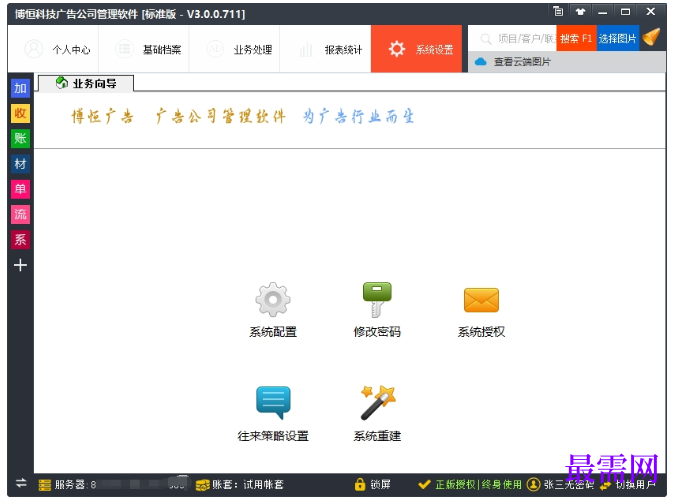Click the green 账 sidebar icon
This screenshot has height=500, width=677.
20,138
